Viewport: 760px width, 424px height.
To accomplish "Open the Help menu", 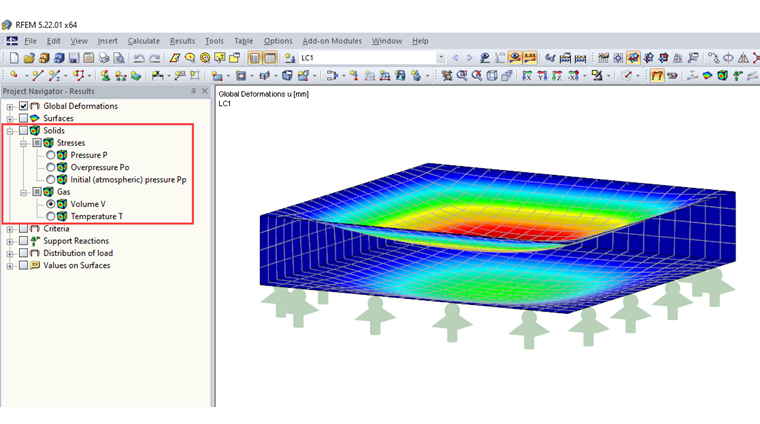I will coord(420,41).
